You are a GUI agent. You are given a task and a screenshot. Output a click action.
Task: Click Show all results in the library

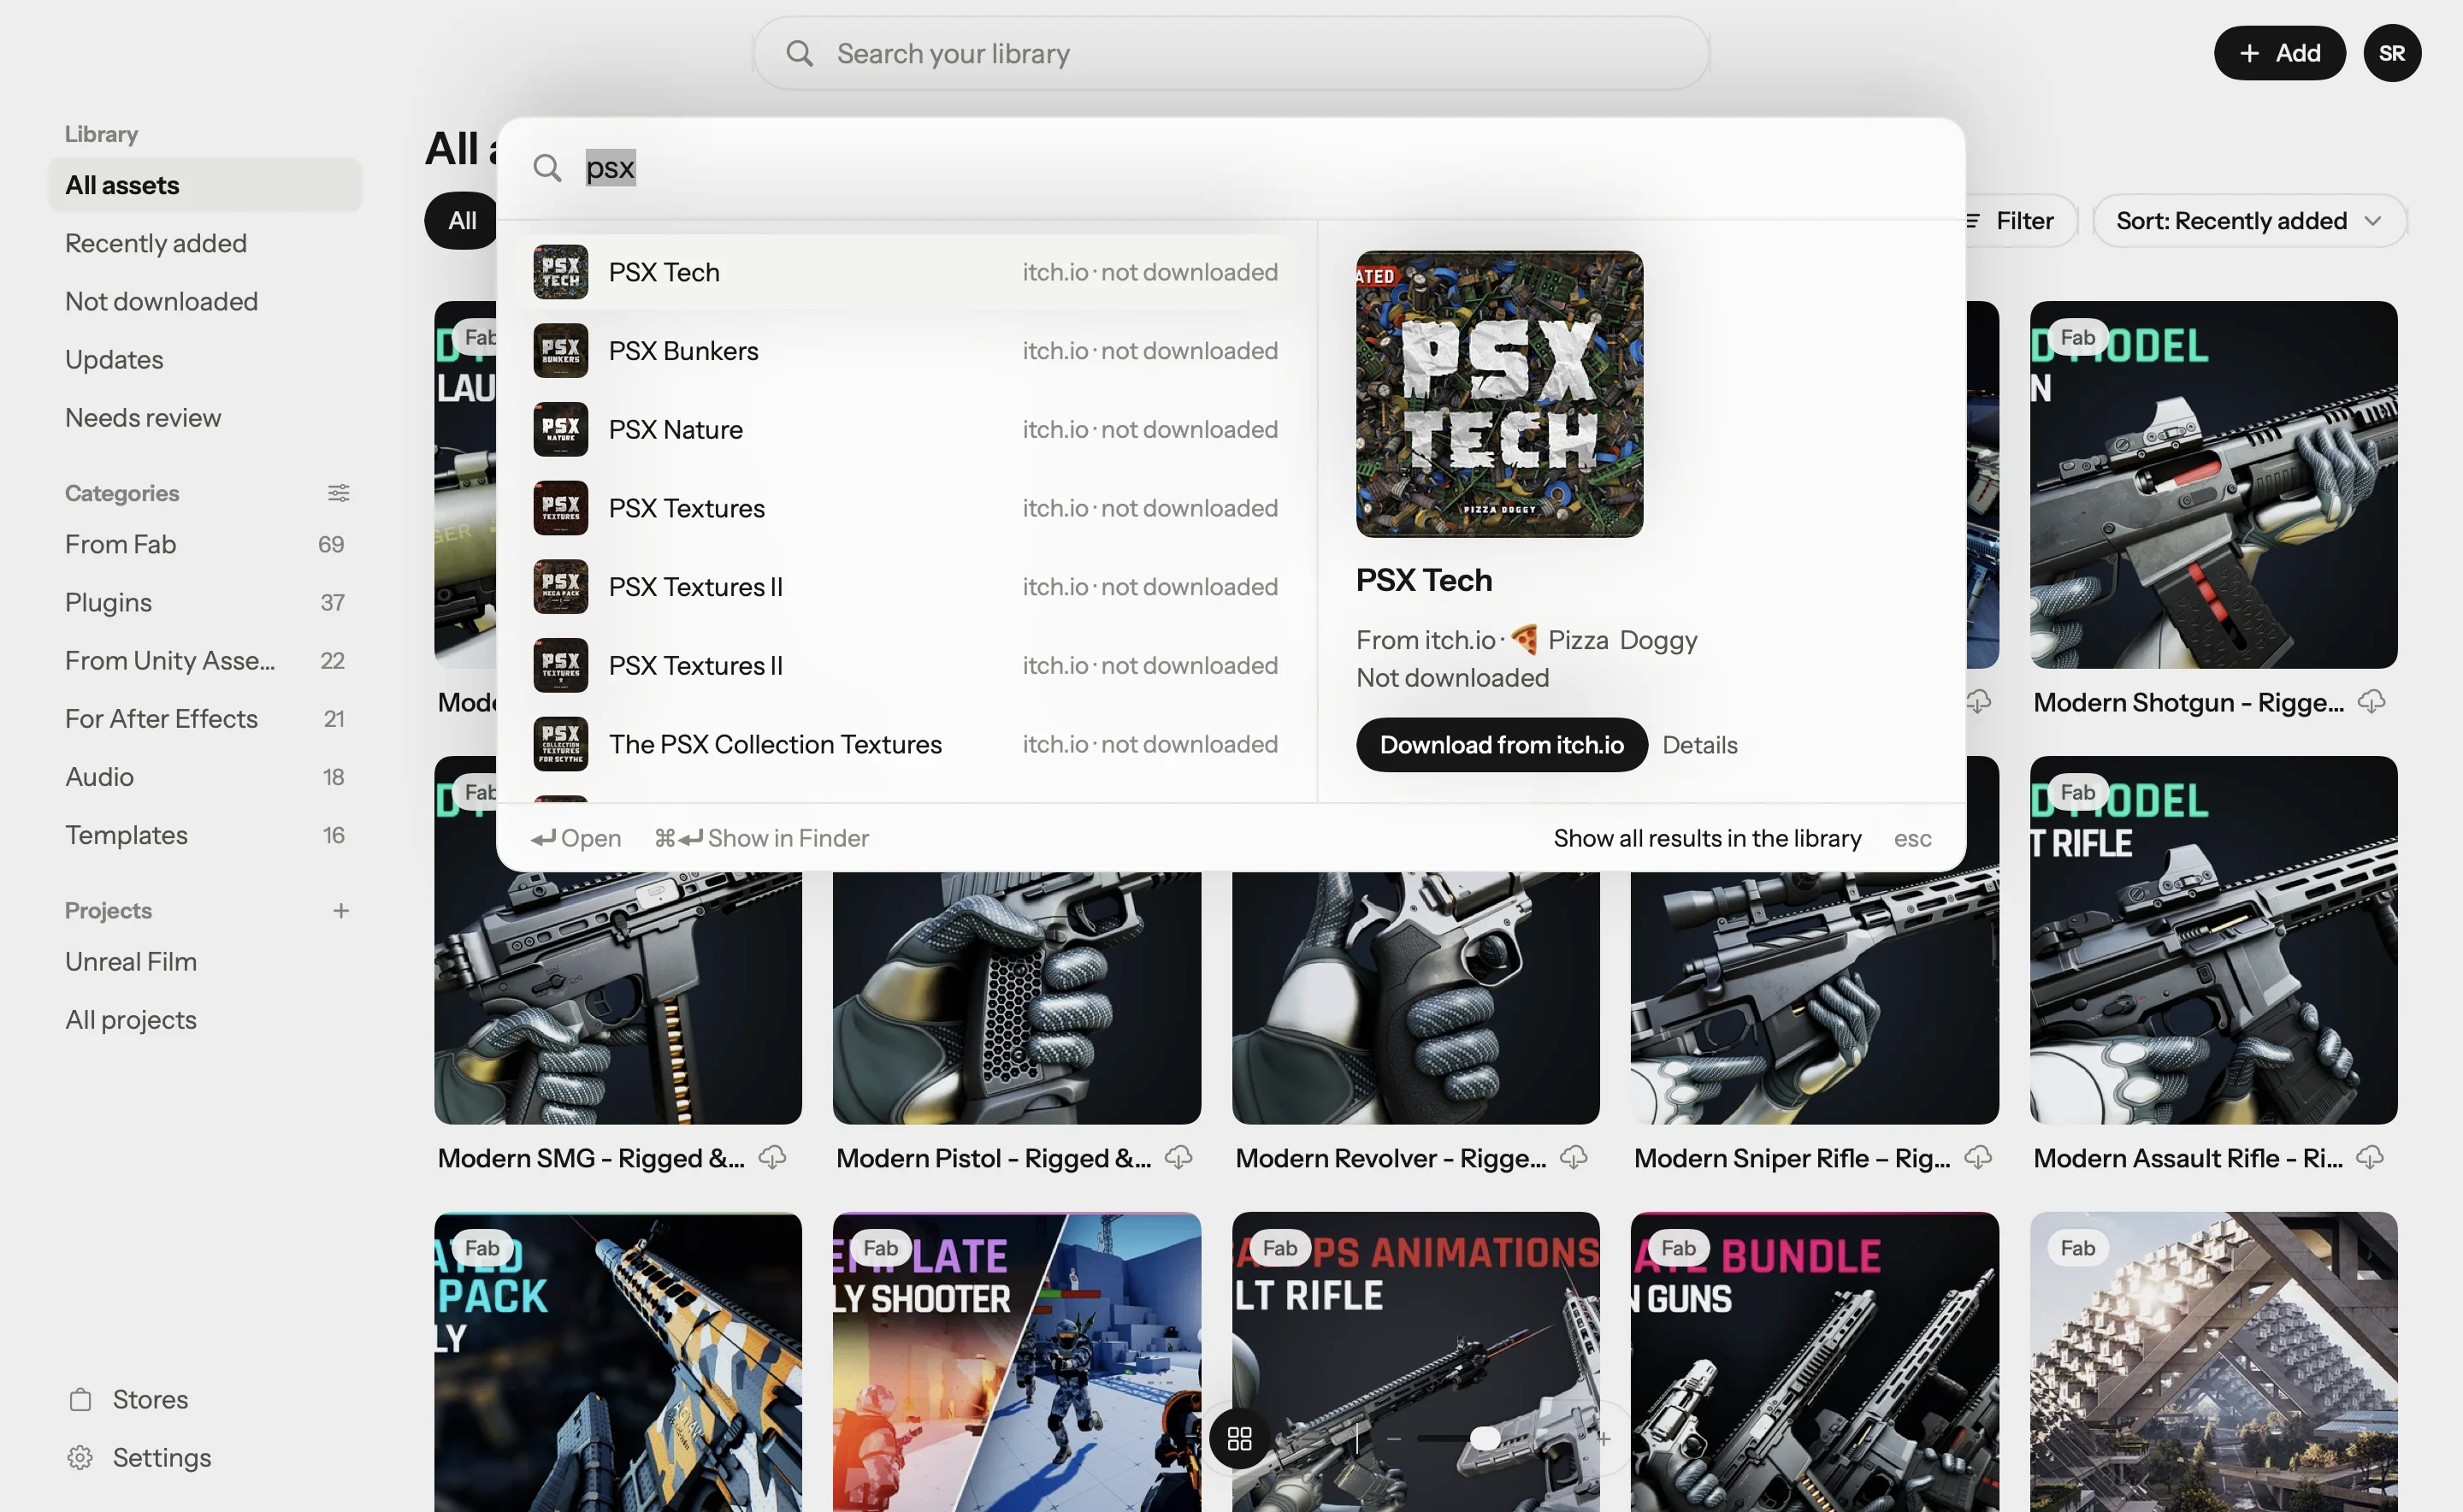coord(1707,838)
